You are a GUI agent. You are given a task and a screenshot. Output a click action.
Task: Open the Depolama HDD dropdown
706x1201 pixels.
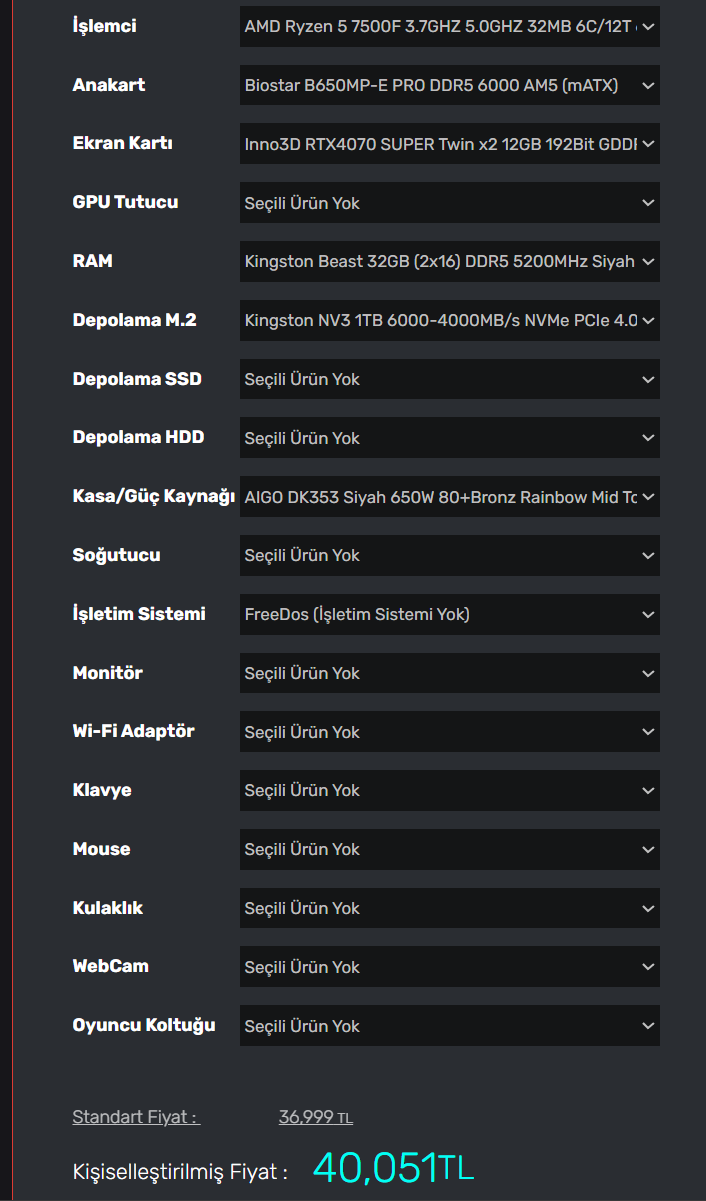point(449,438)
